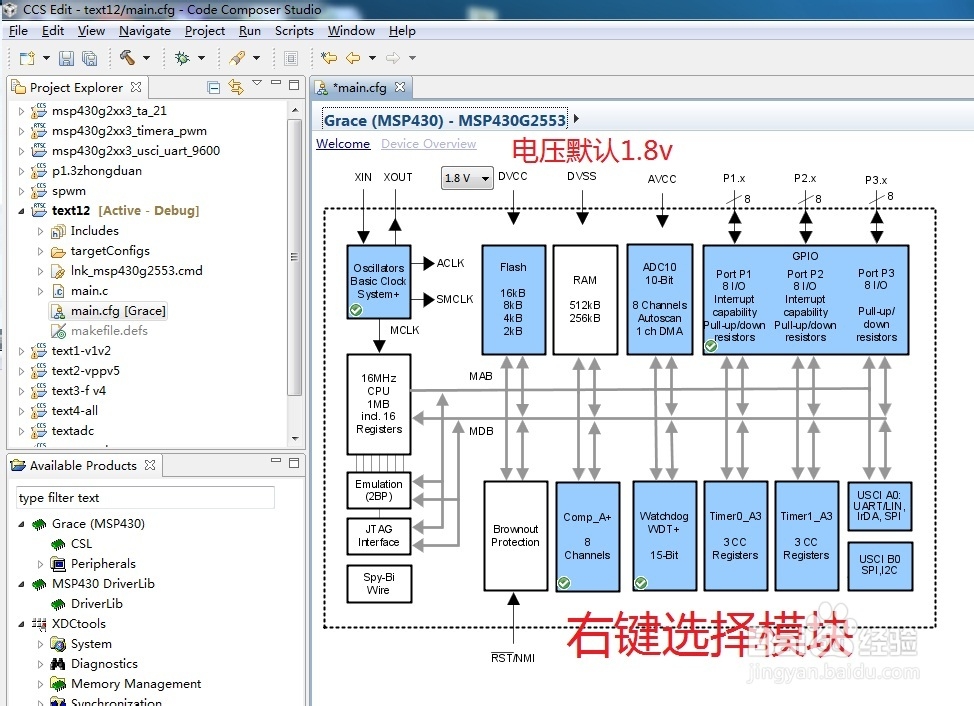Click the Available Products filter text field
The image size is (974, 706).
144,497
